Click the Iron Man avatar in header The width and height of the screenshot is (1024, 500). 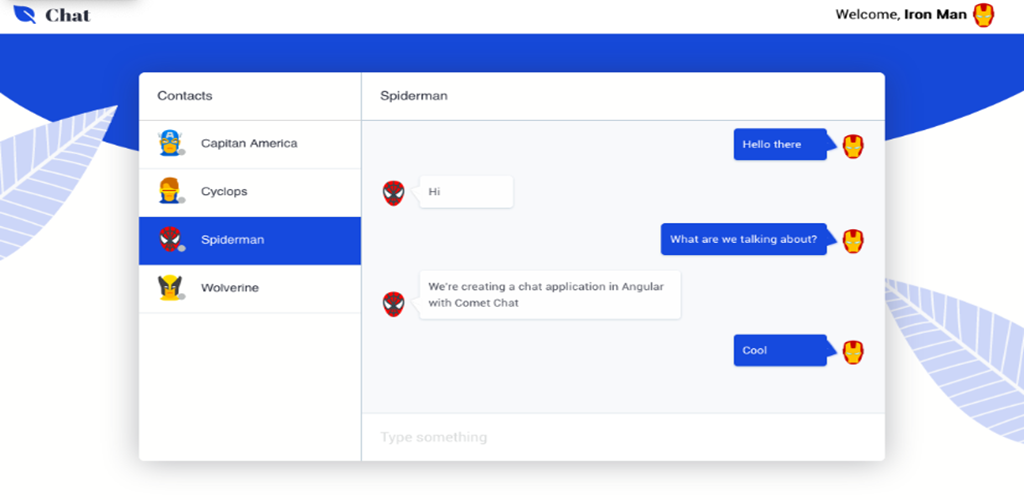(x=984, y=14)
